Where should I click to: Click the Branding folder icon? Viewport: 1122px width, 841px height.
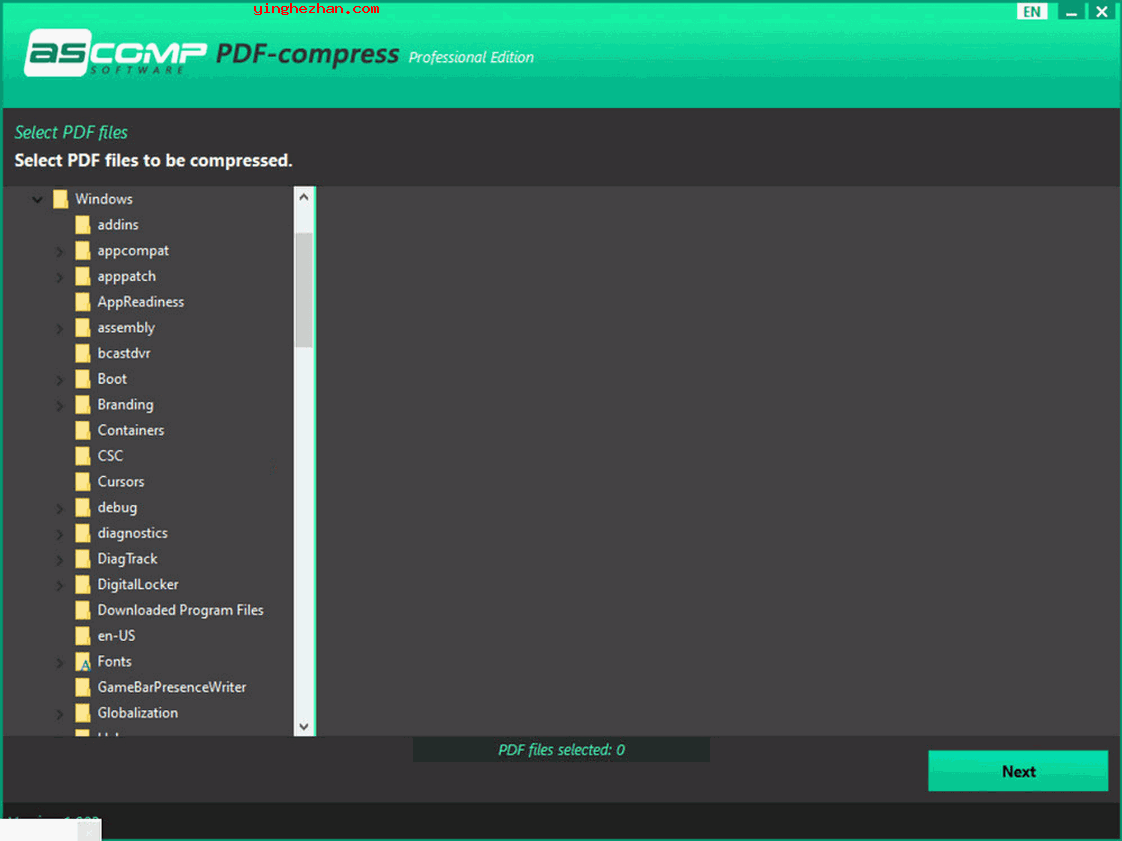[x=83, y=405]
